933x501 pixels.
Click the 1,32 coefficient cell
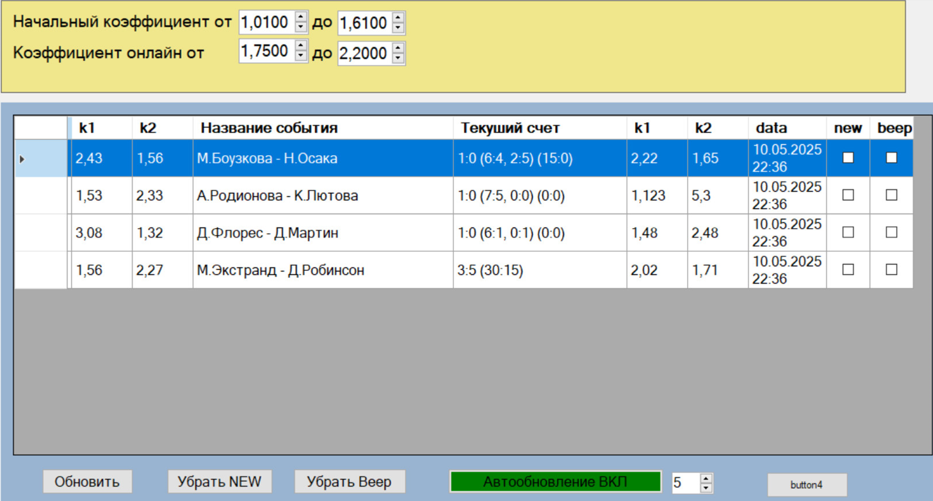click(162, 233)
